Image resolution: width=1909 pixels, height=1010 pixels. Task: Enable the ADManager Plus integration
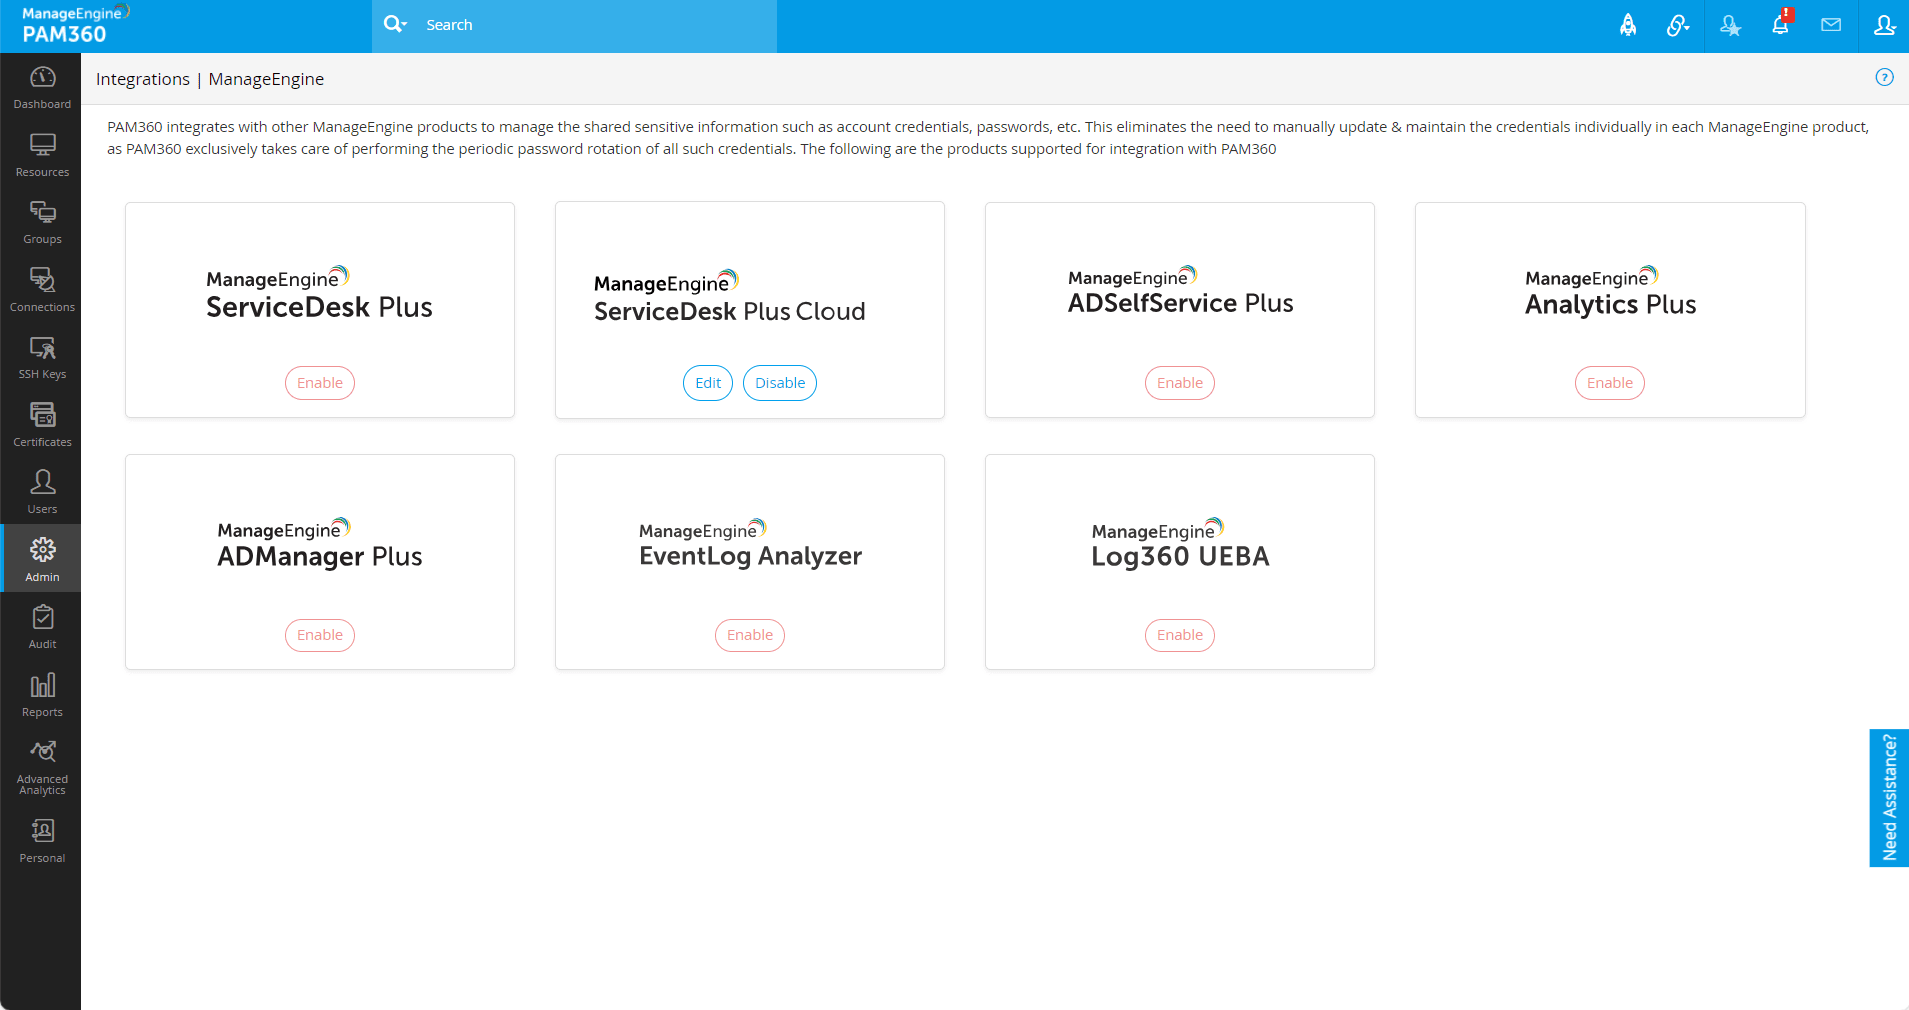pos(320,635)
